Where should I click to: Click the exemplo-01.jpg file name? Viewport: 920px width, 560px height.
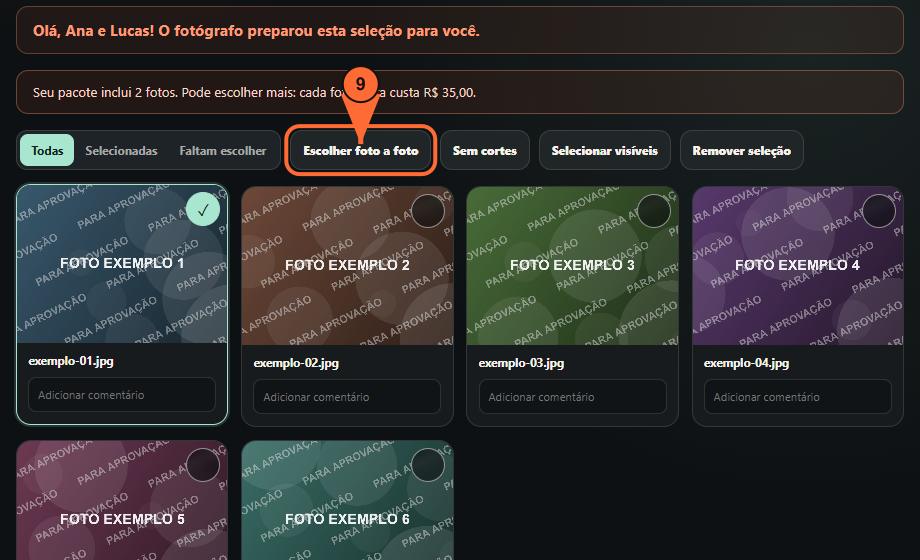(x=71, y=361)
